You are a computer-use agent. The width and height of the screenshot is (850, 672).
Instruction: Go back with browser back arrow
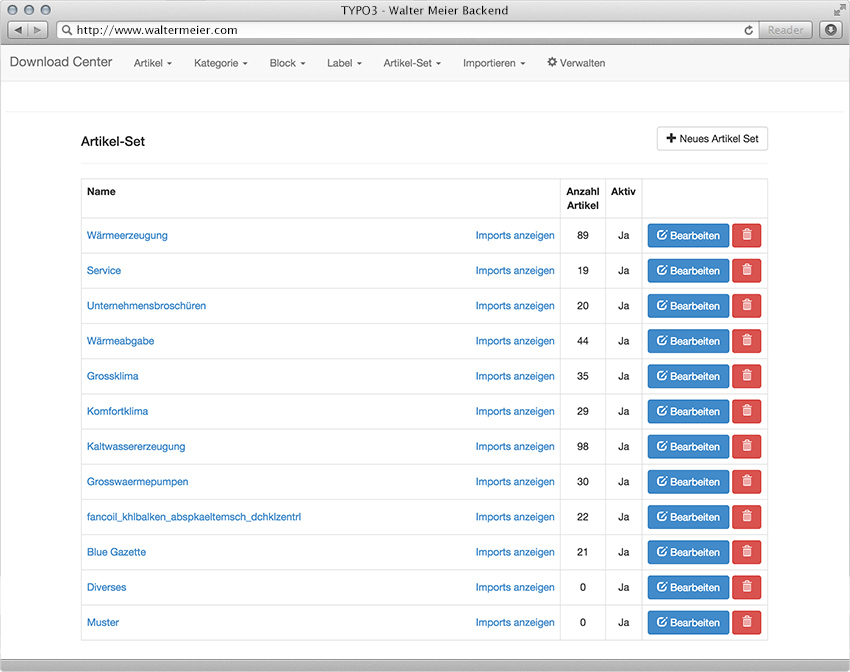coord(18,30)
